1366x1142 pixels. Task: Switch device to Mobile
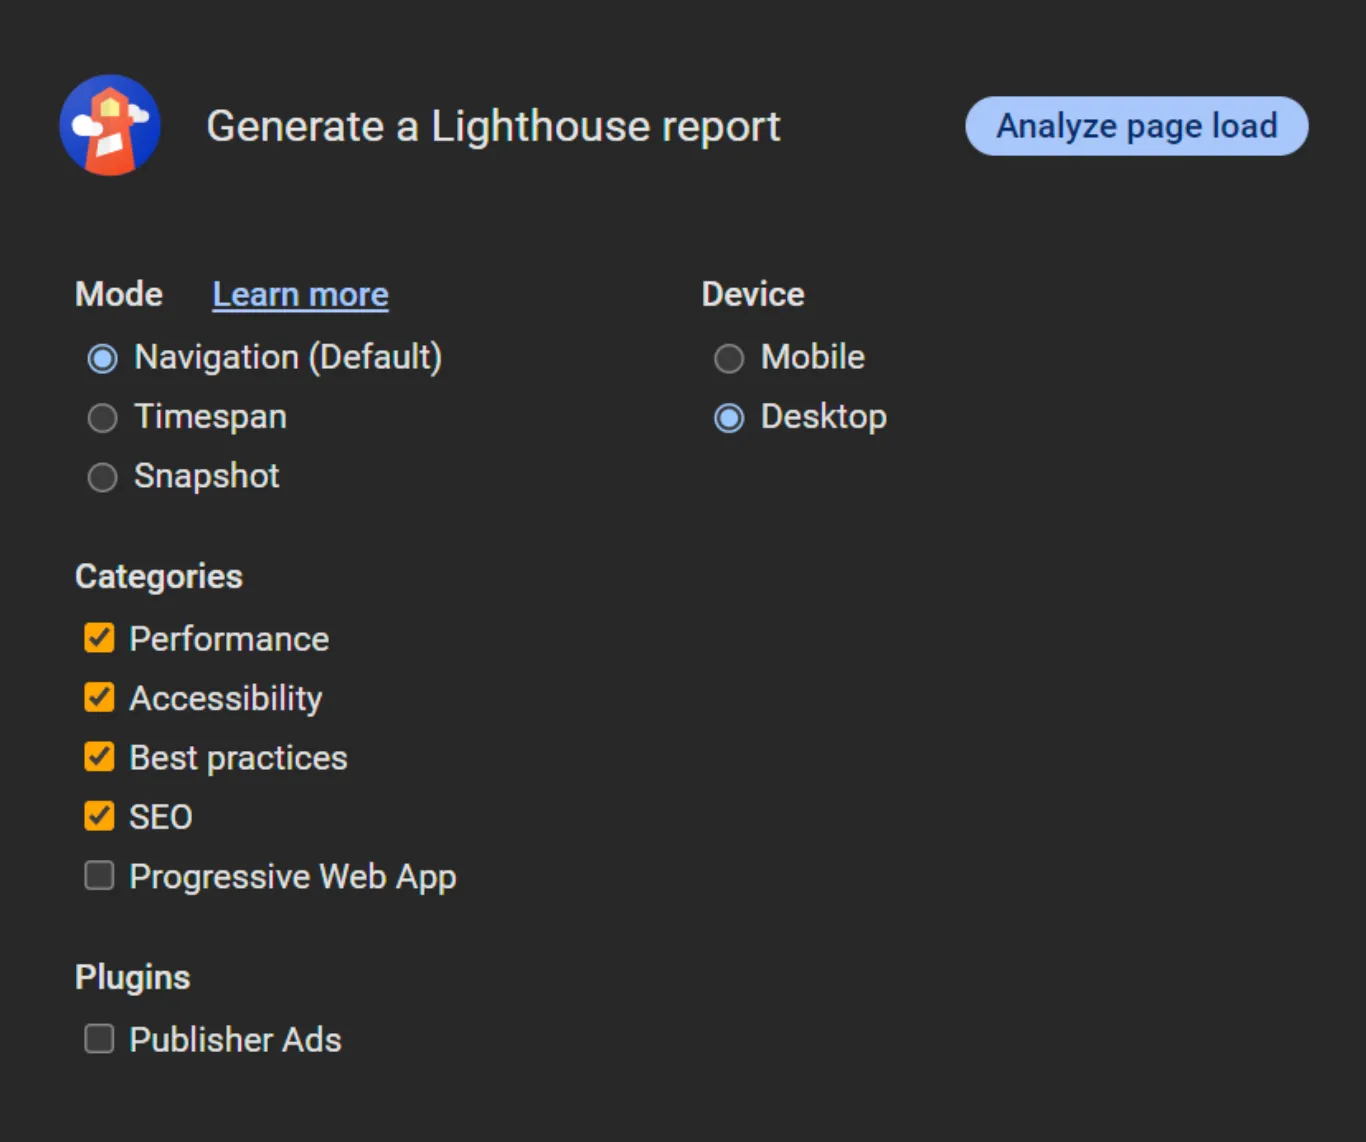pos(729,358)
